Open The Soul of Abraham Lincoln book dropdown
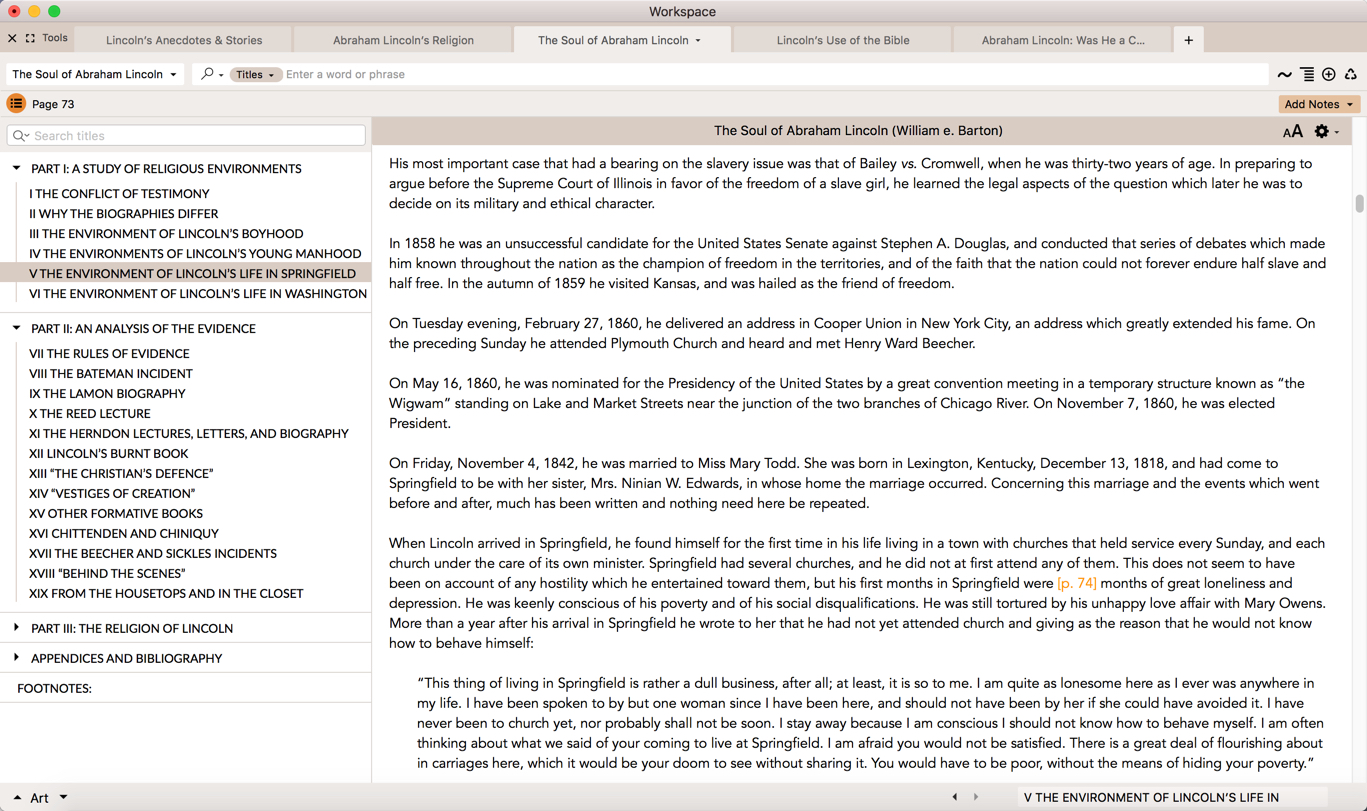Image resolution: width=1367 pixels, height=811 pixels. [x=94, y=74]
